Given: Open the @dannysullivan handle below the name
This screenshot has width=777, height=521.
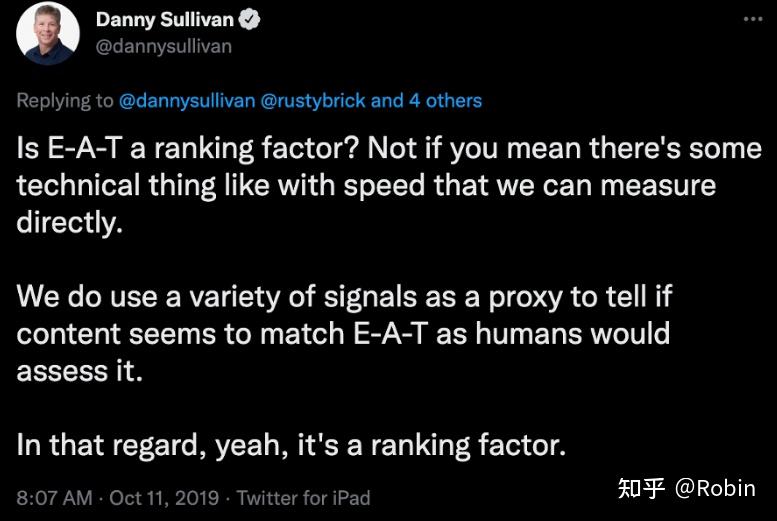Looking at the screenshot, I should [x=164, y=47].
